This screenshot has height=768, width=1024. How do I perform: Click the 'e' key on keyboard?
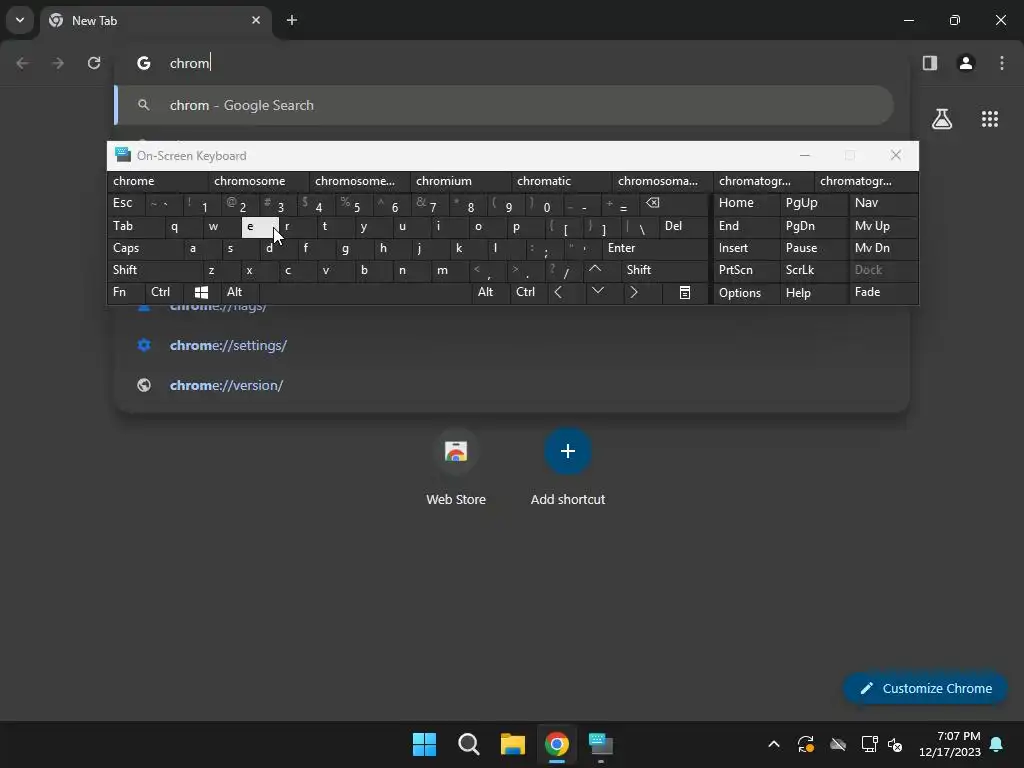click(260, 227)
